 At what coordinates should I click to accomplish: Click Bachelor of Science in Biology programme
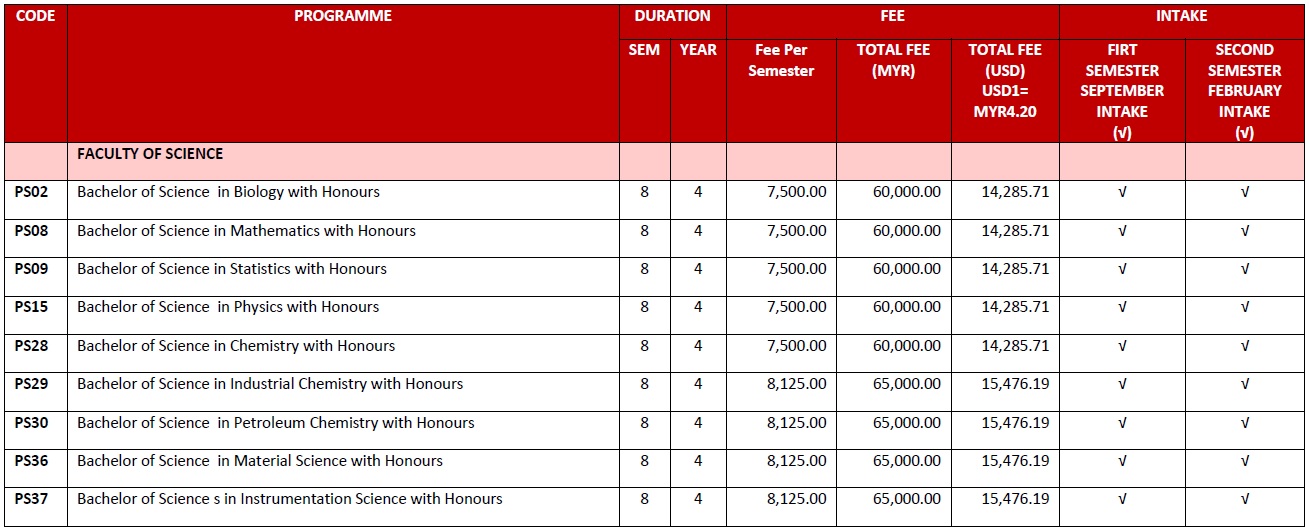point(228,192)
